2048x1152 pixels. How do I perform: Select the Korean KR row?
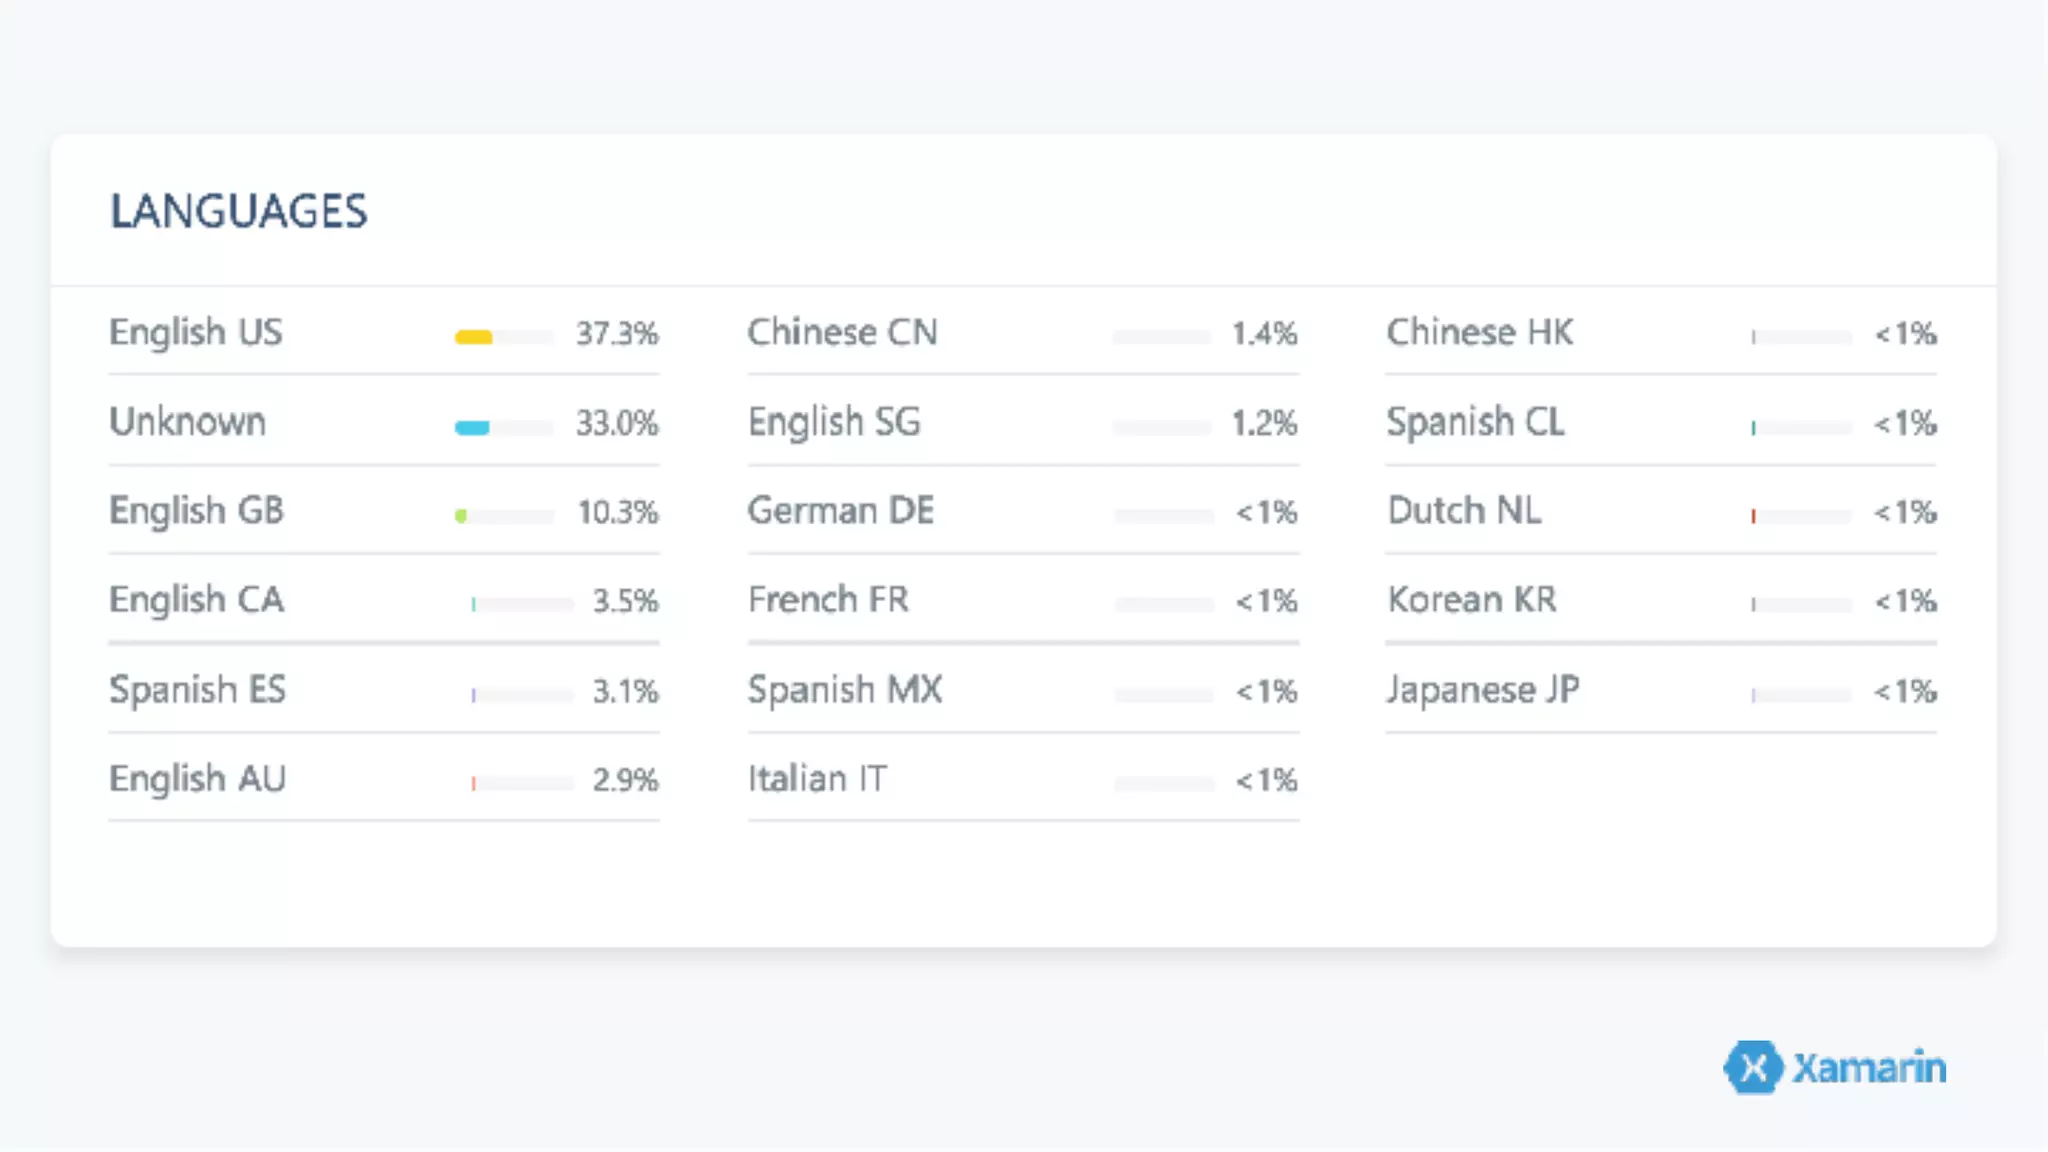(1471, 600)
